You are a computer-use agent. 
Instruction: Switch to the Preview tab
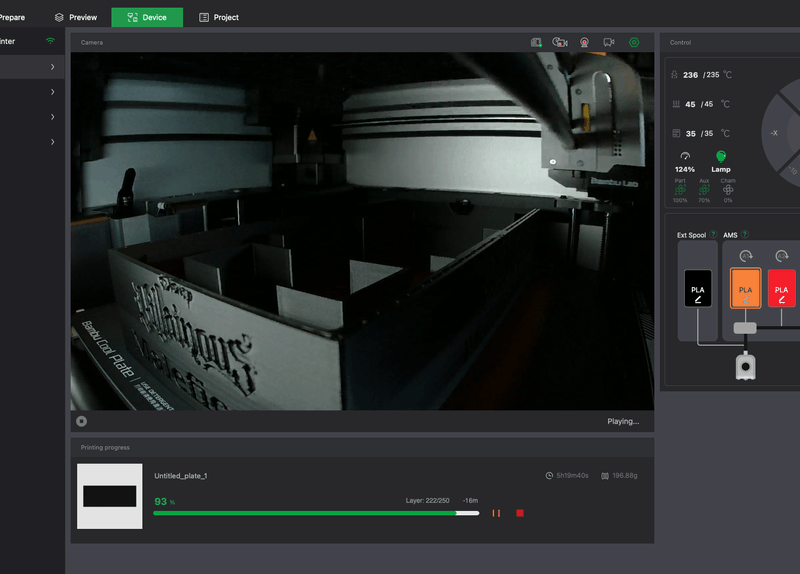point(76,17)
